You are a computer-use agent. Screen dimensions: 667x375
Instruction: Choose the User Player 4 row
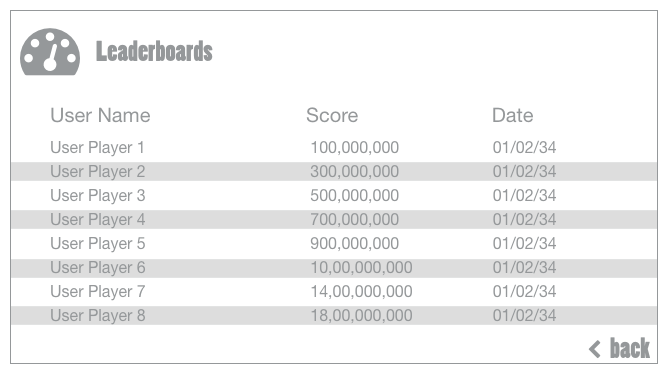click(x=334, y=219)
